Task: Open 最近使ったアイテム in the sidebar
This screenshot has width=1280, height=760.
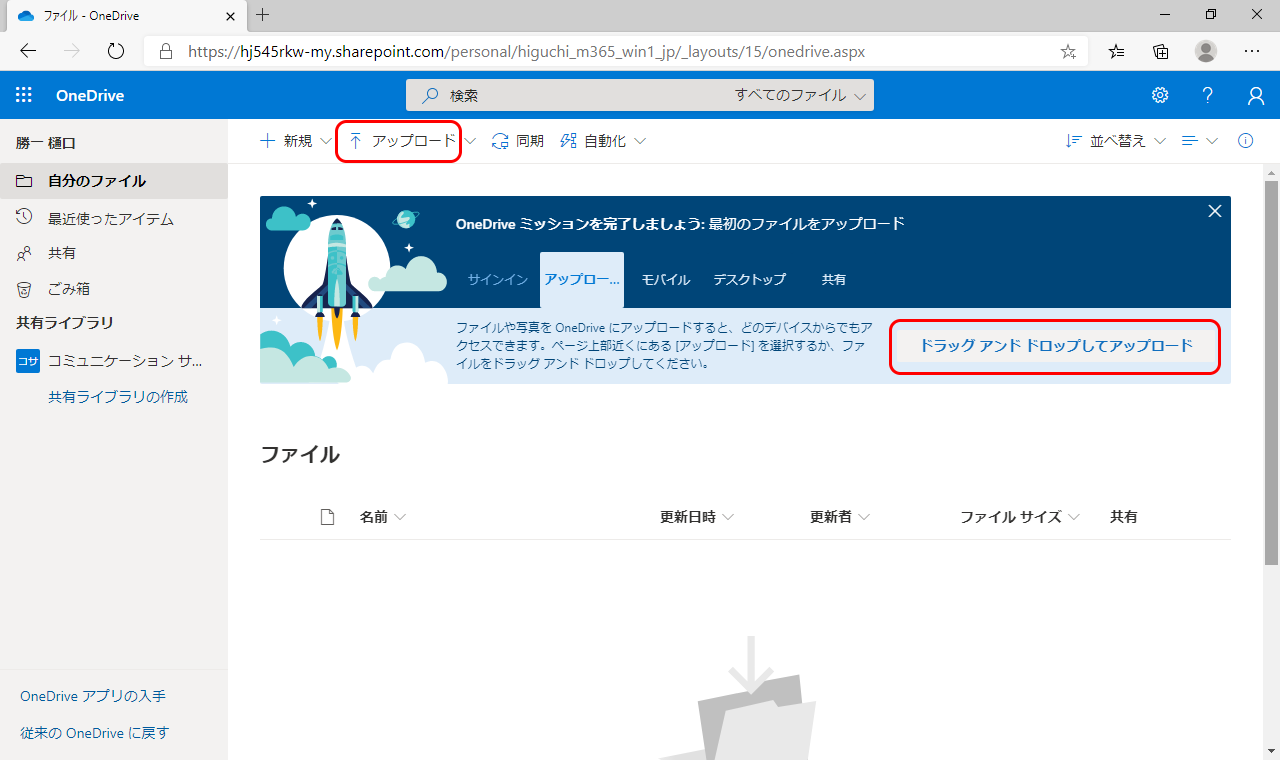Action: [x=114, y=218]
